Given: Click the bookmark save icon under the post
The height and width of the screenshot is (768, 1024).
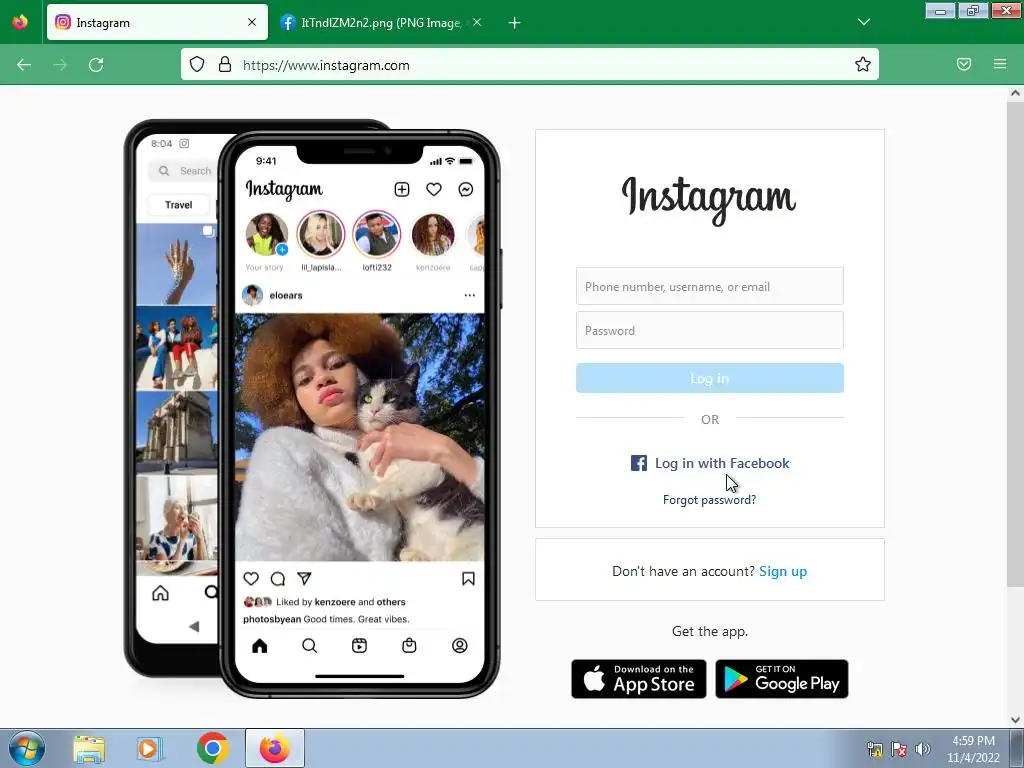Looking at the screenshot, I should tap(468, 579).
